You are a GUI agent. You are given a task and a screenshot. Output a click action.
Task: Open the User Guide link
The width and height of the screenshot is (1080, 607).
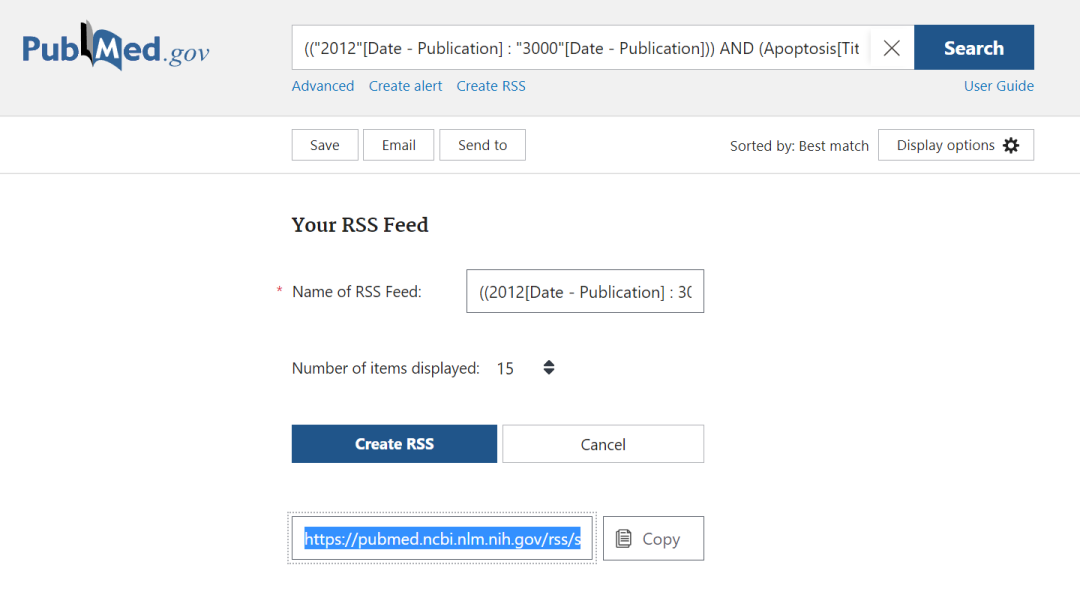(998, 86)
